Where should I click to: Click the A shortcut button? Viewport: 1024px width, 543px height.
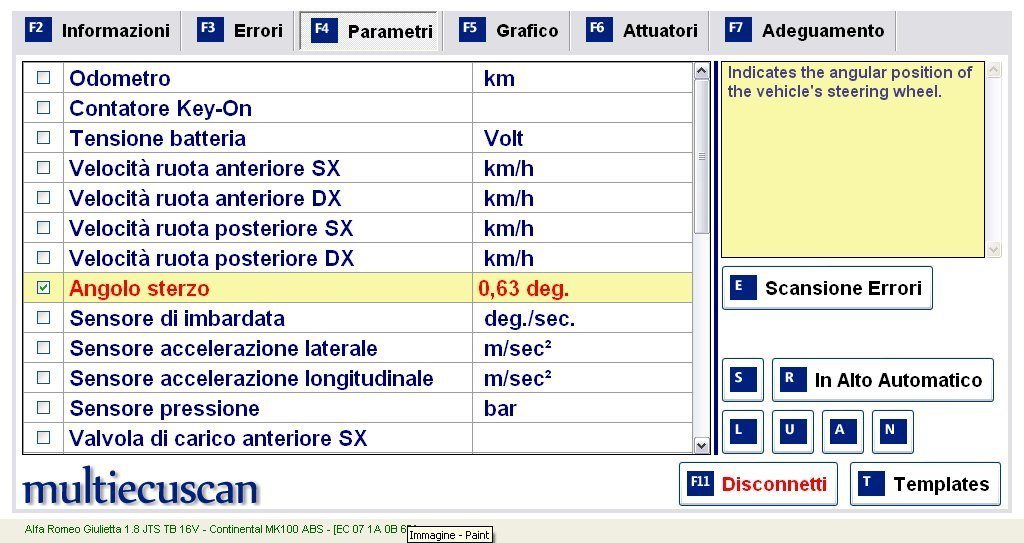[842, 431]
